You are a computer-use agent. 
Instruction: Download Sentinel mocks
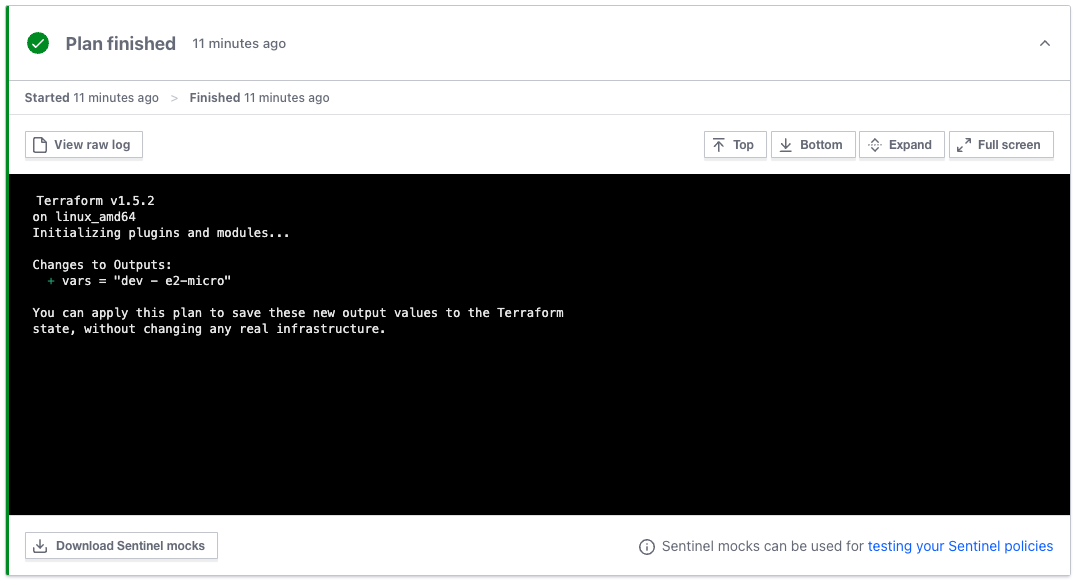click(x=121, y=546)
